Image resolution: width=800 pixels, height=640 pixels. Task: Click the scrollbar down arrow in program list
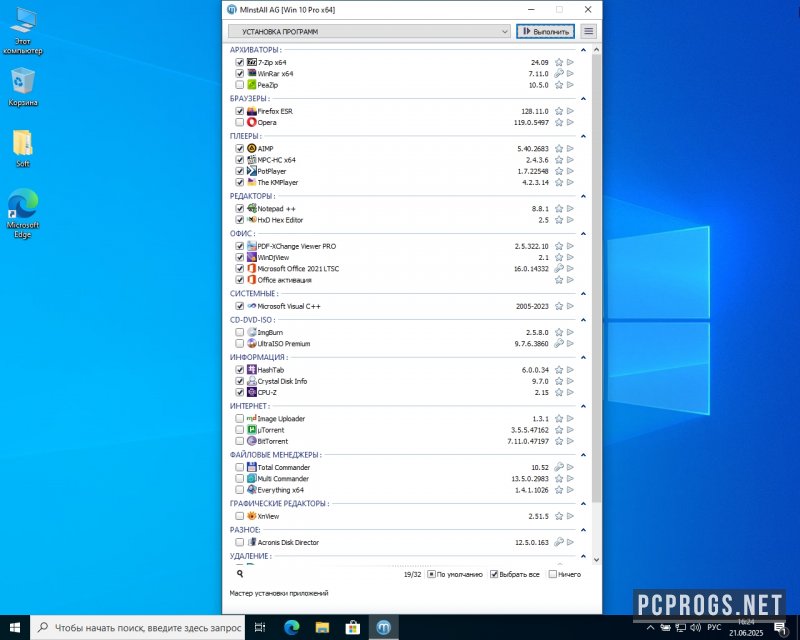596,560
